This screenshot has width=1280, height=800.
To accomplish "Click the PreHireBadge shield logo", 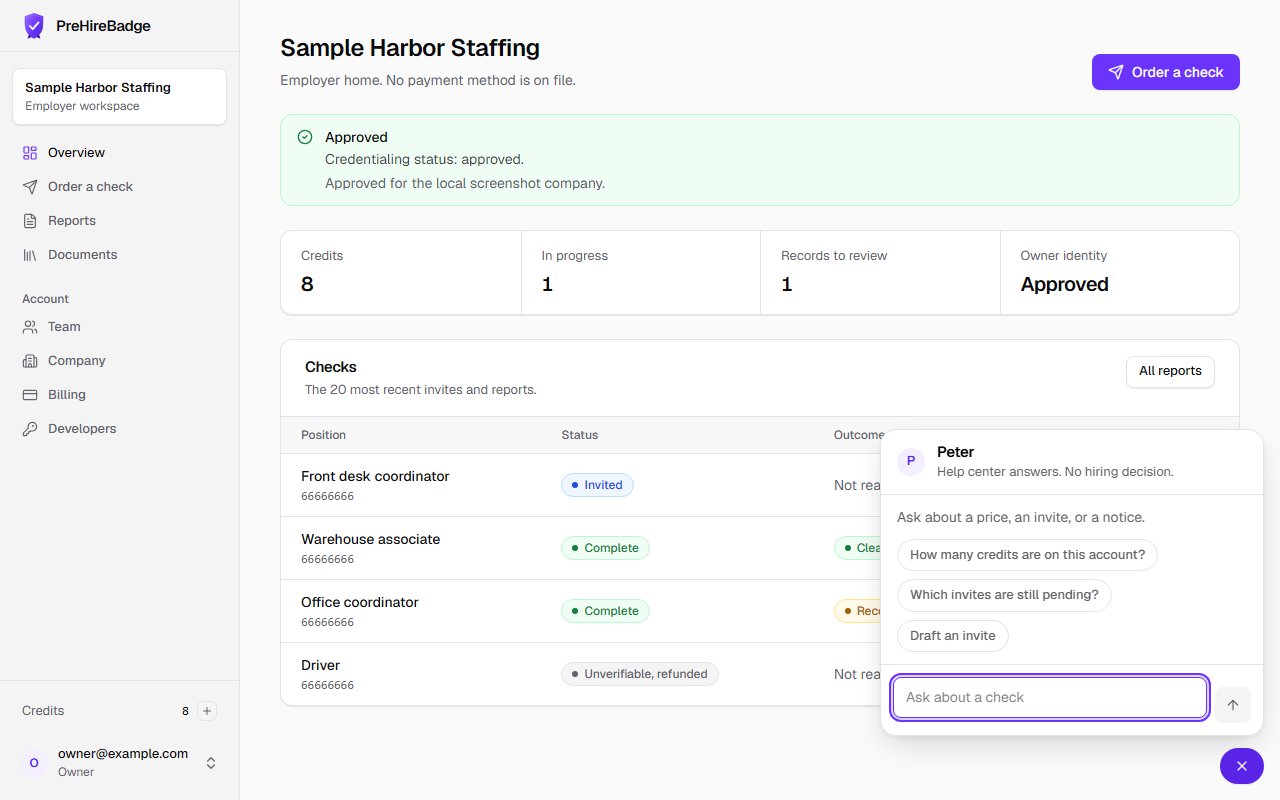I will pos(34,26).
